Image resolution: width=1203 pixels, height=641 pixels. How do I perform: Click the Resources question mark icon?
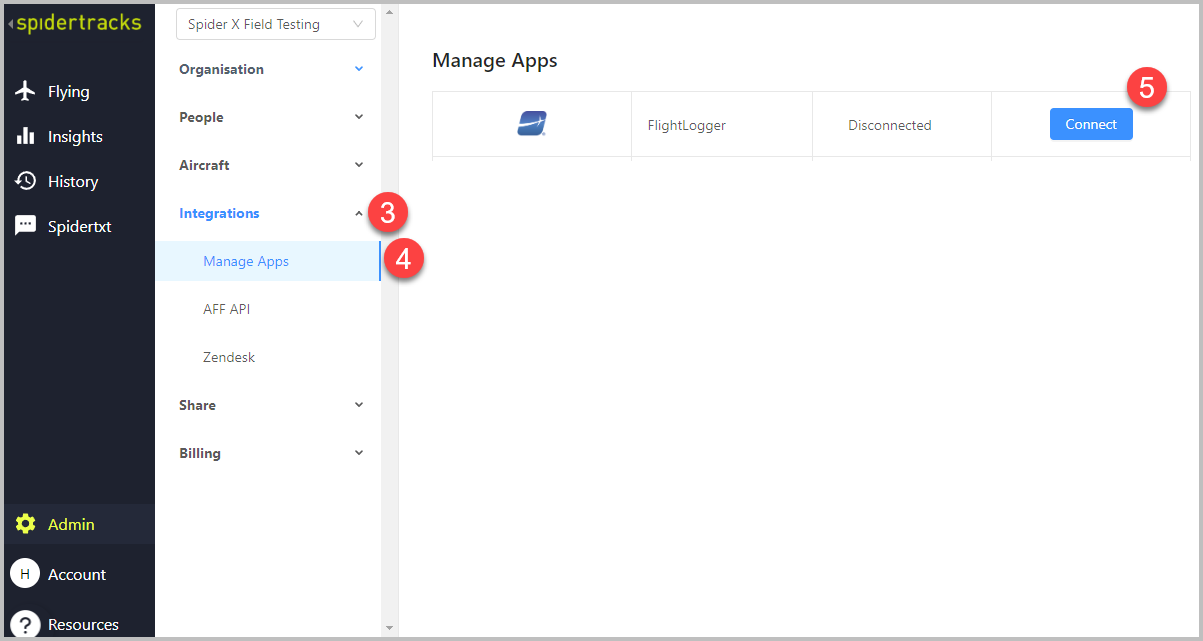(x=25, y=624)
